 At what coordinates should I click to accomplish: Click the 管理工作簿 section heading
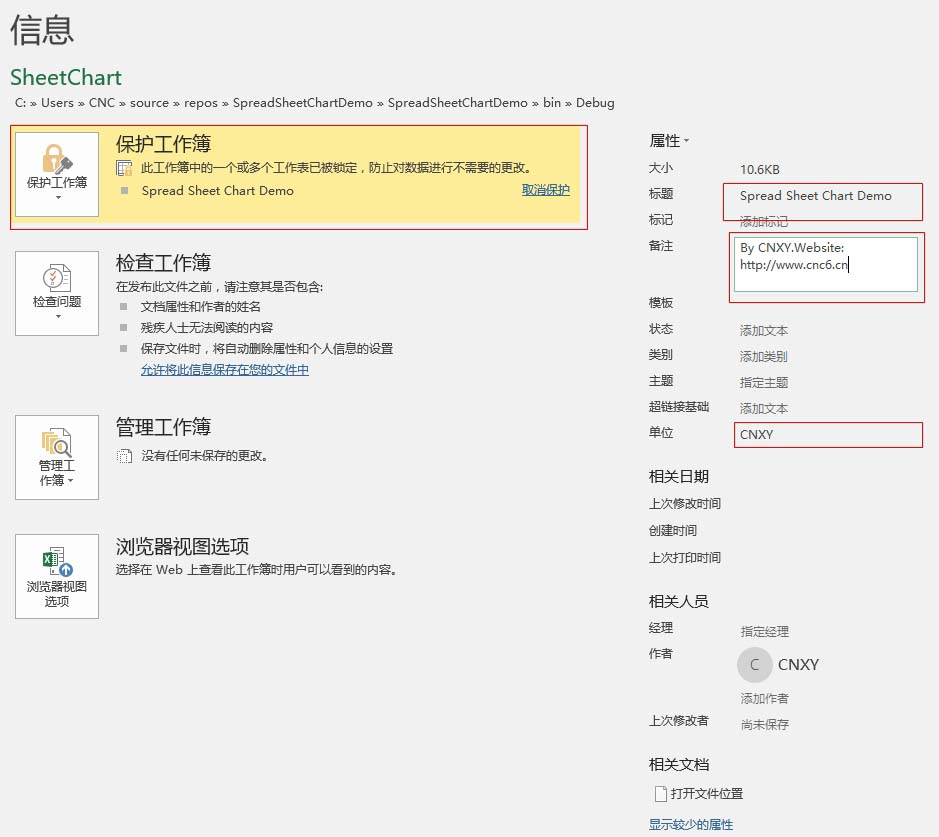point(163,427)
